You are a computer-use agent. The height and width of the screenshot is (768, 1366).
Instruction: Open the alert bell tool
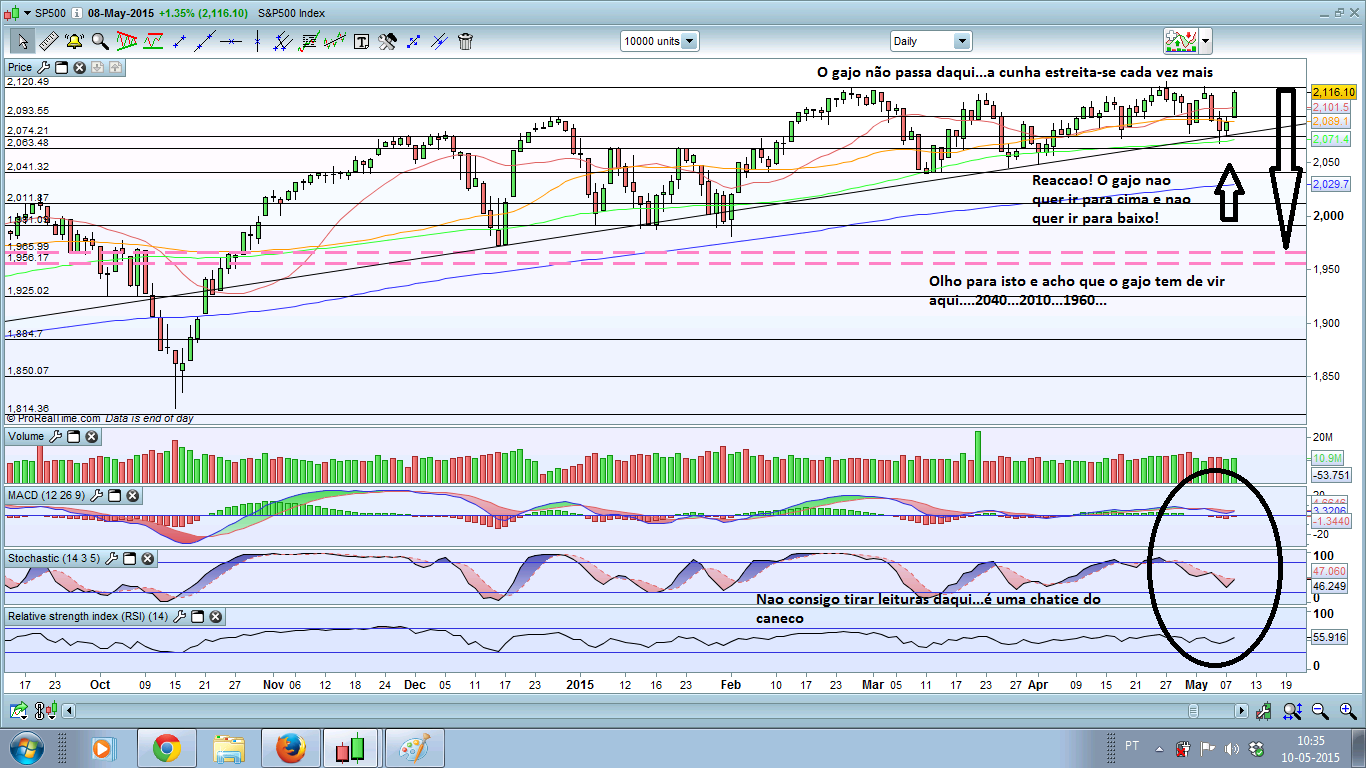74,41
